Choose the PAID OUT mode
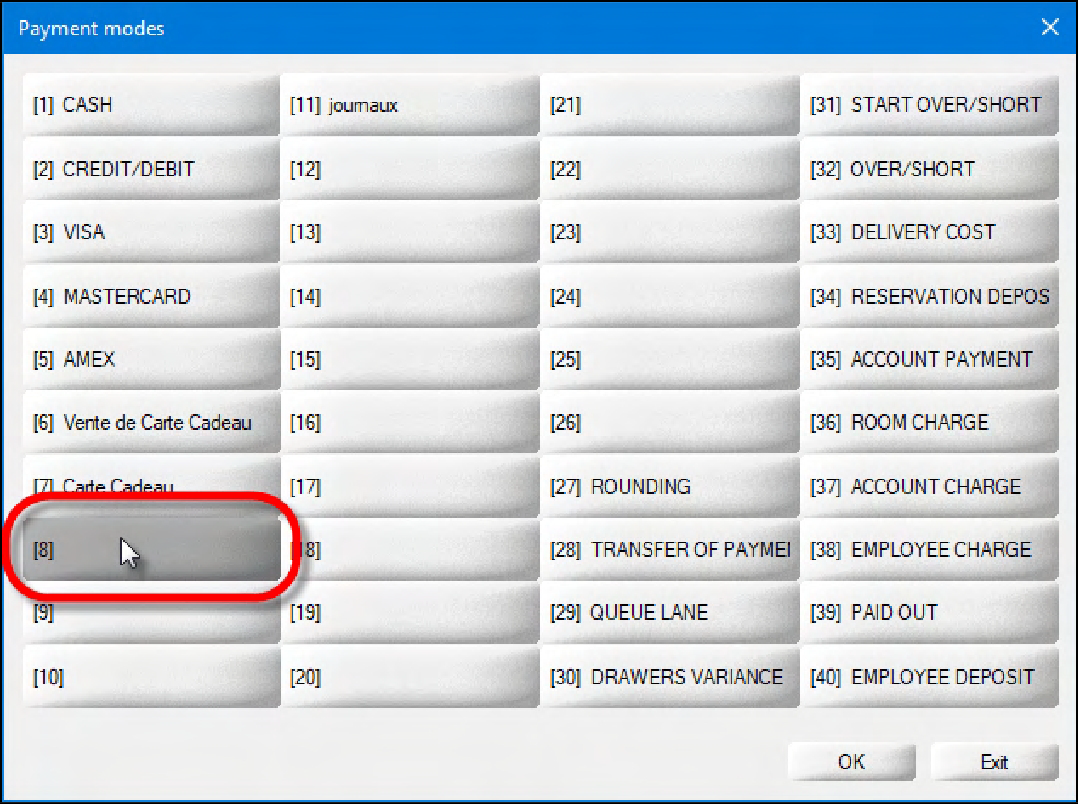The height and width of the screenshot is (804, 1078). tap(929, 613)
